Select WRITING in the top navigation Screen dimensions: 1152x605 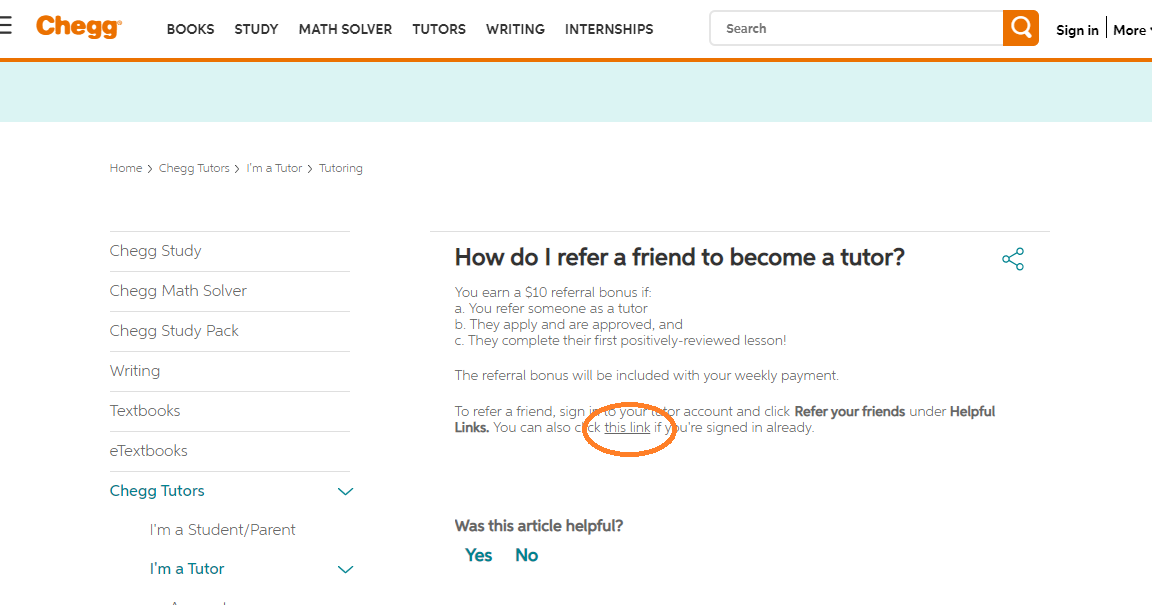pyautogui.click(x=515, y=29)
